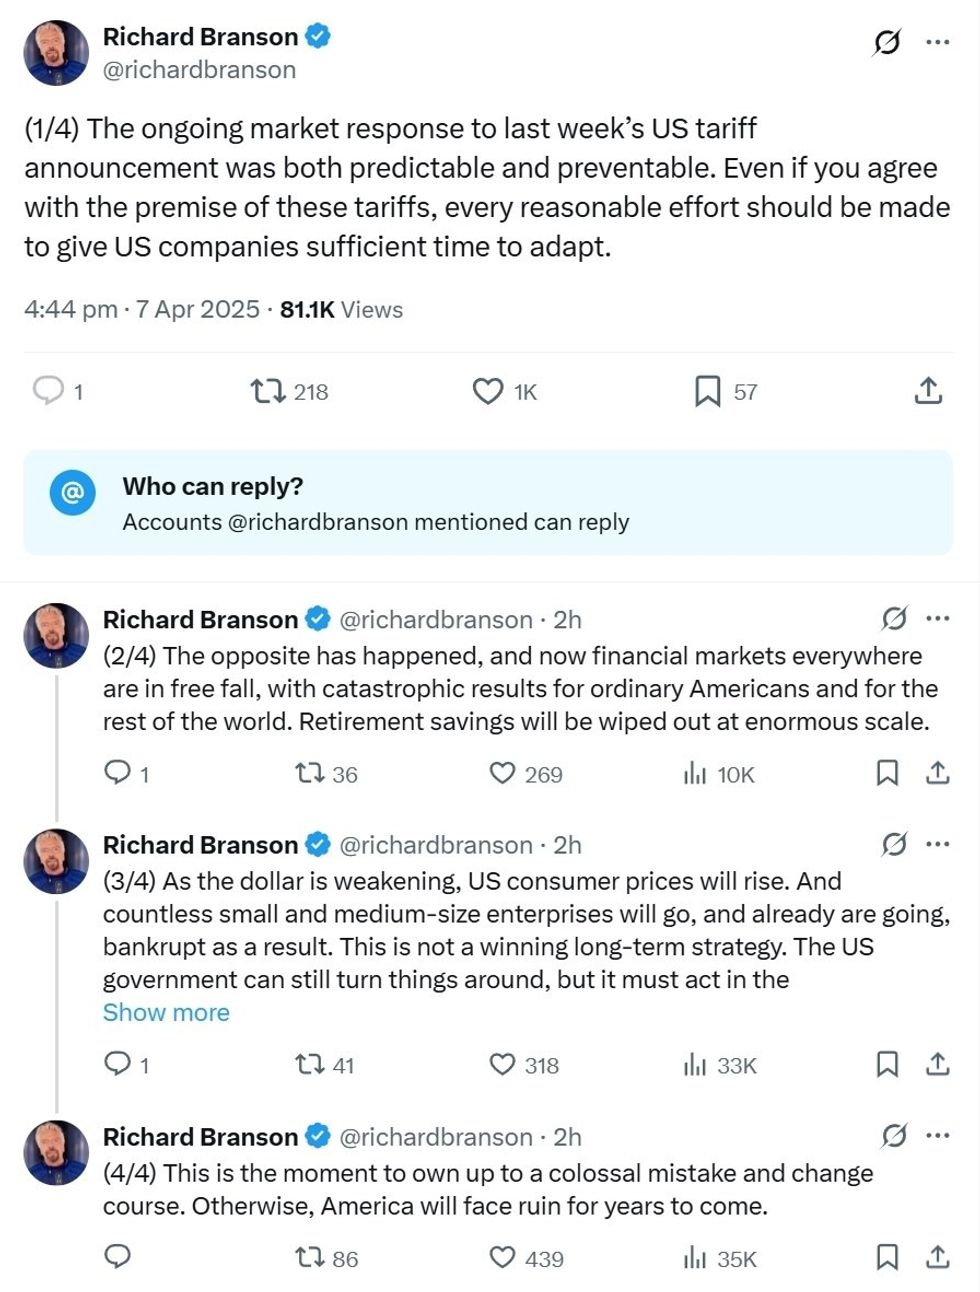Click Richard Branson's avatar on the main post
The height and width of the screenshot is (1292, 980).
click(x=56, y=53)
